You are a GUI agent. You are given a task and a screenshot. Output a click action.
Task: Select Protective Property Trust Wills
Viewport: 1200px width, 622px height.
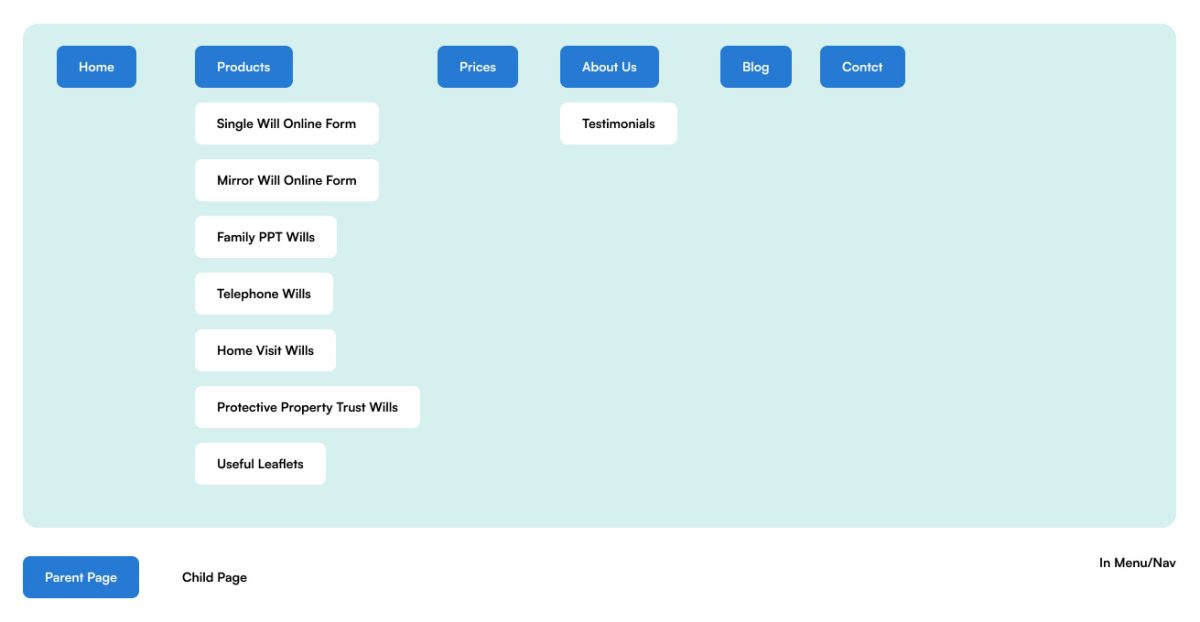tap(307, 408)
